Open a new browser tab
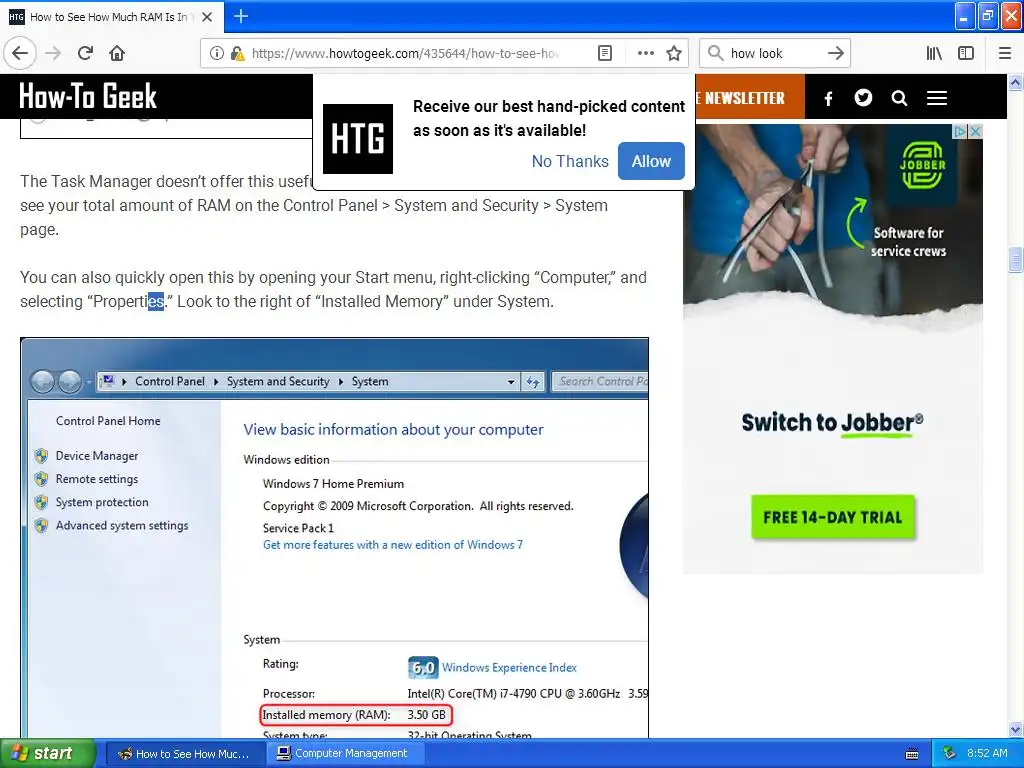The height and width of the screenshot is (768, 1024). [240, 16]
